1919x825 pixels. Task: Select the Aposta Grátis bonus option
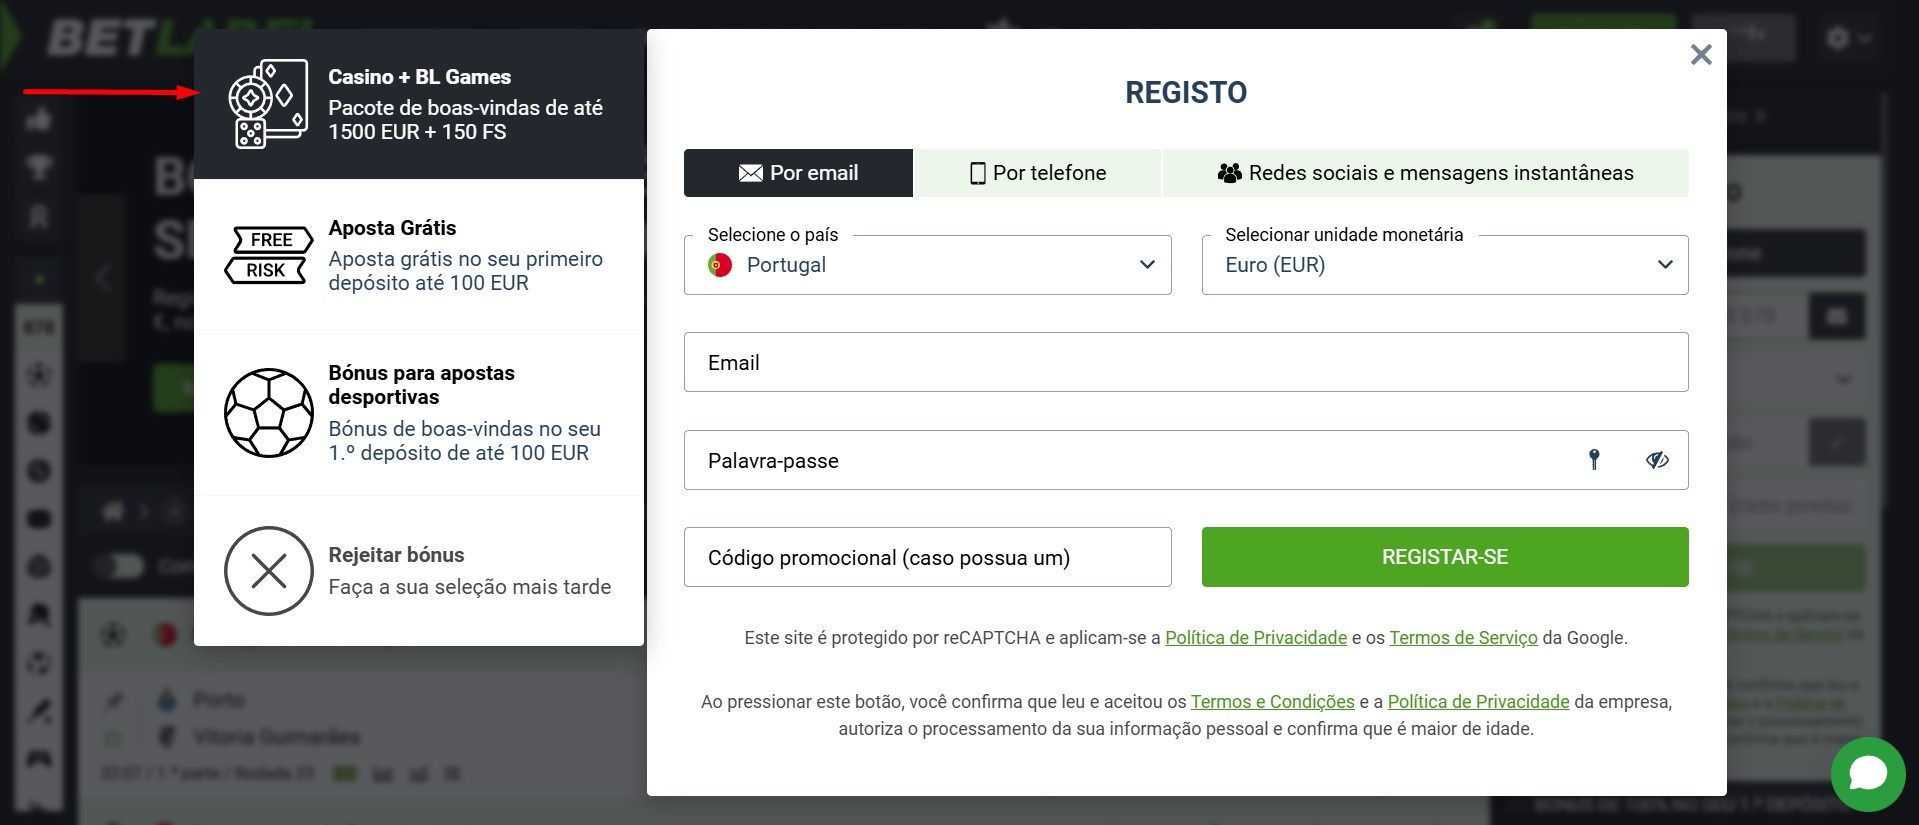click(x=418, y=255)
